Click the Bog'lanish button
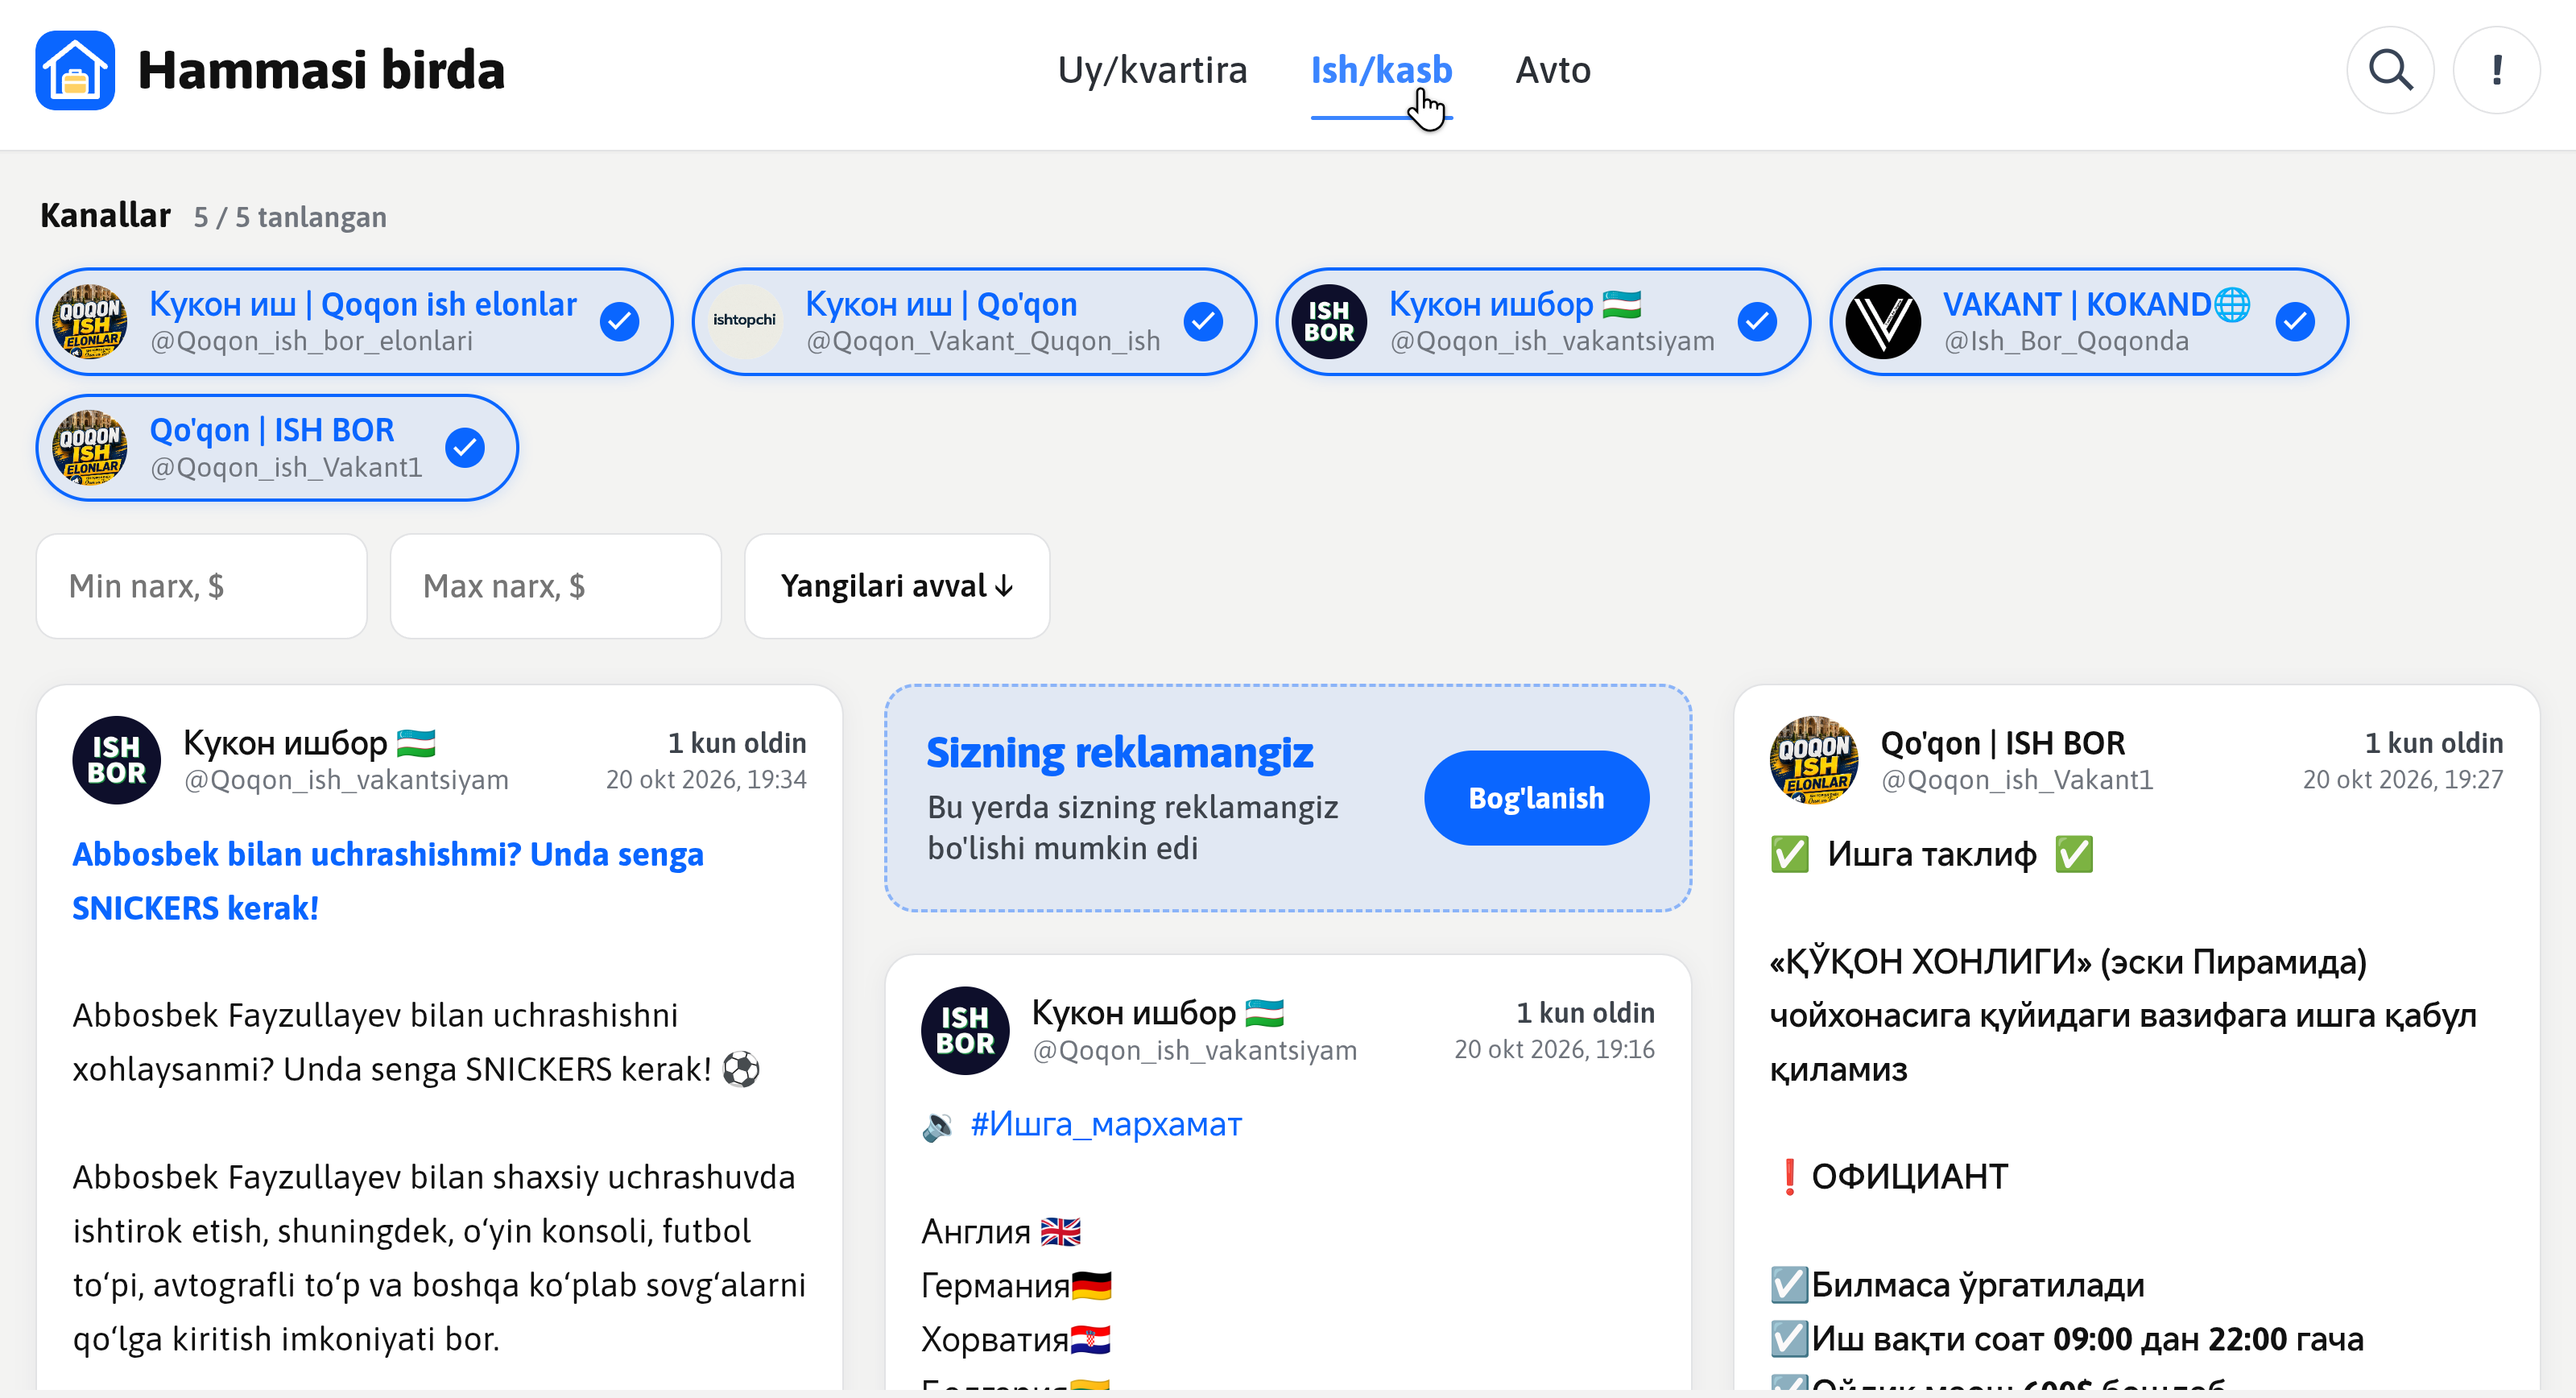The image size is (2576, 1398). pos(1536,798)
